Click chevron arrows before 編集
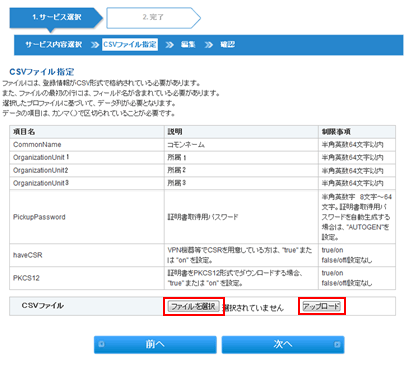The height and width of the screenshot is (375, 413). pos(170,45)
